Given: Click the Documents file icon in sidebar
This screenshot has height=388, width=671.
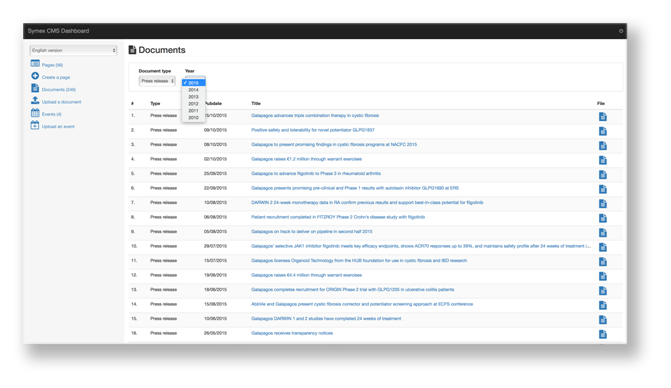Looking at the screenshot, I should (35, 88).
